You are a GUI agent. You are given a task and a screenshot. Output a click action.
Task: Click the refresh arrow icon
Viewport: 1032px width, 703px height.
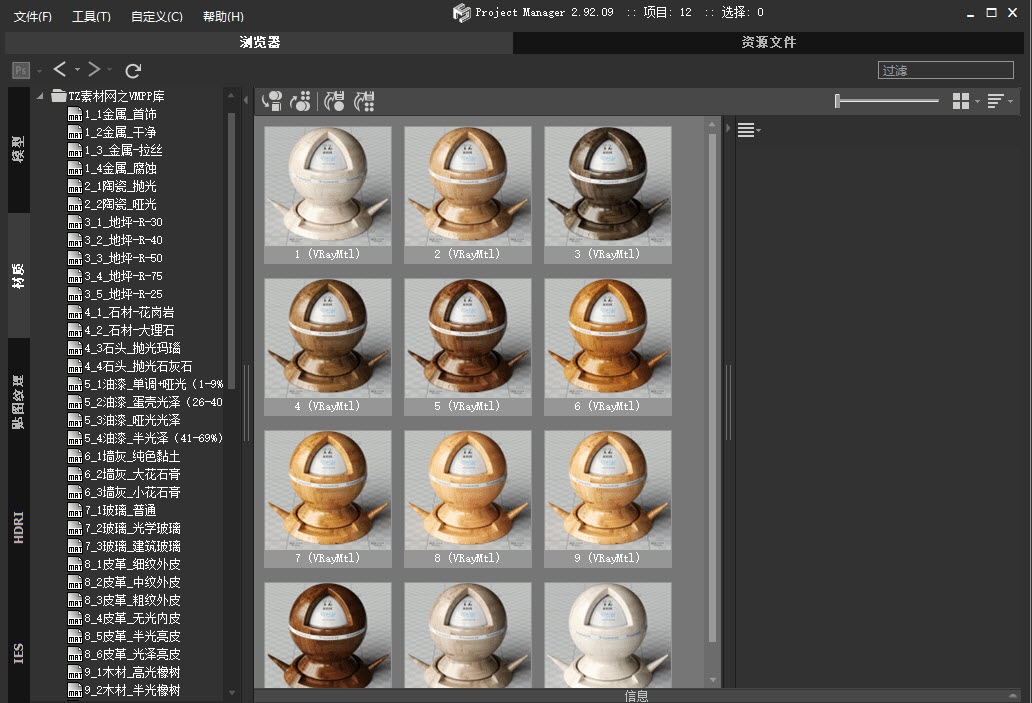[133, 70]
